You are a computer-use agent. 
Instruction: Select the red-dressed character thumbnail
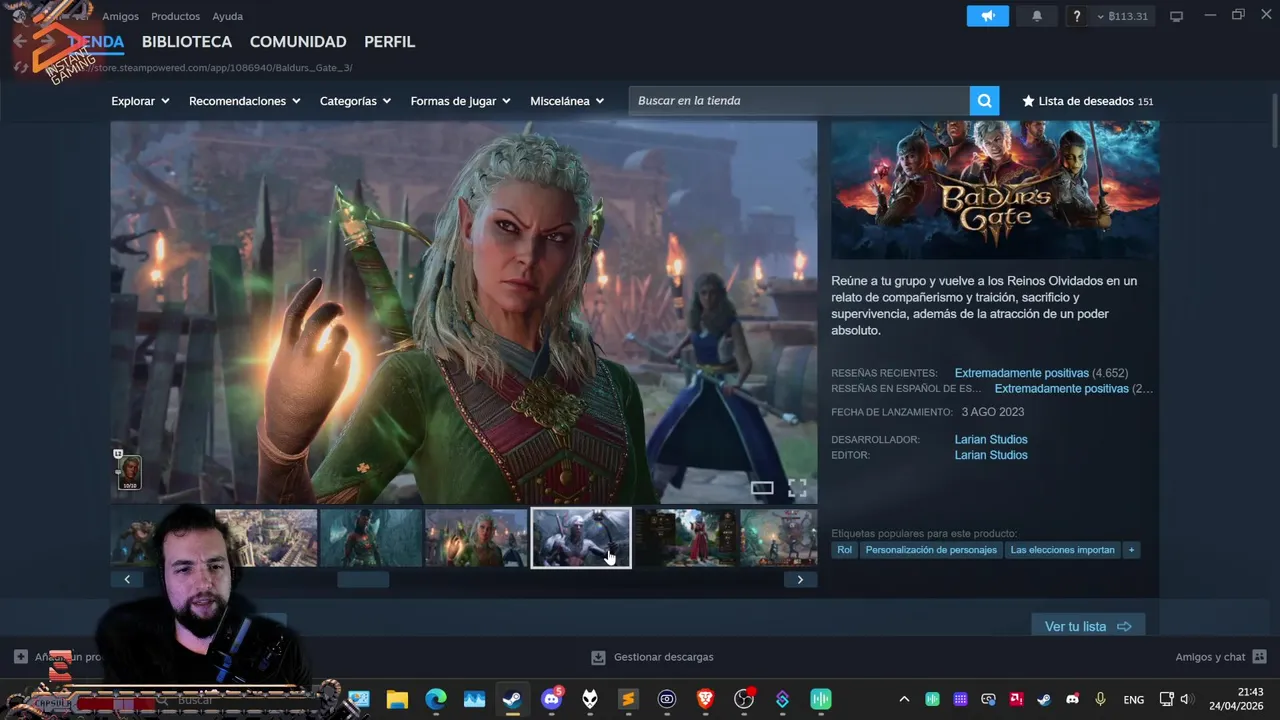[x=686, y=538]
